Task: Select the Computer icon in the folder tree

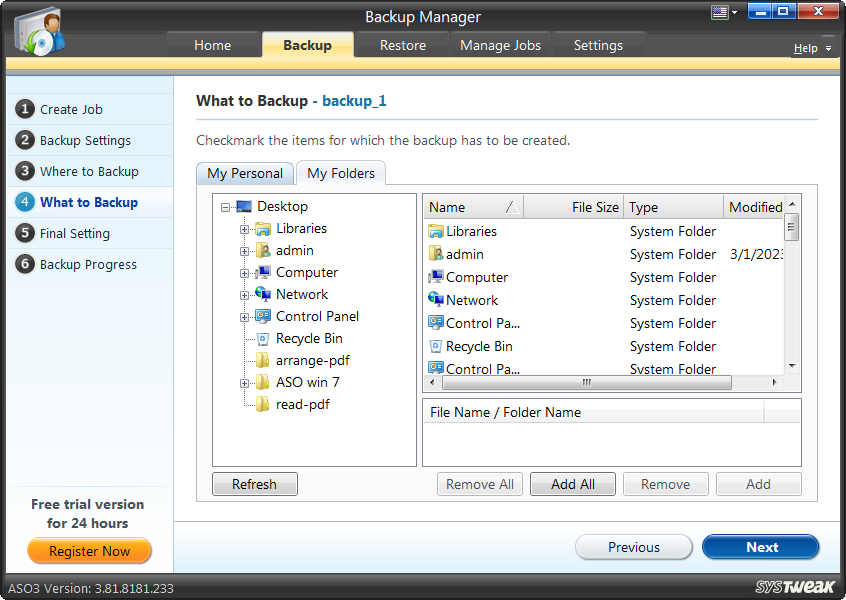Action: point(265,272)
